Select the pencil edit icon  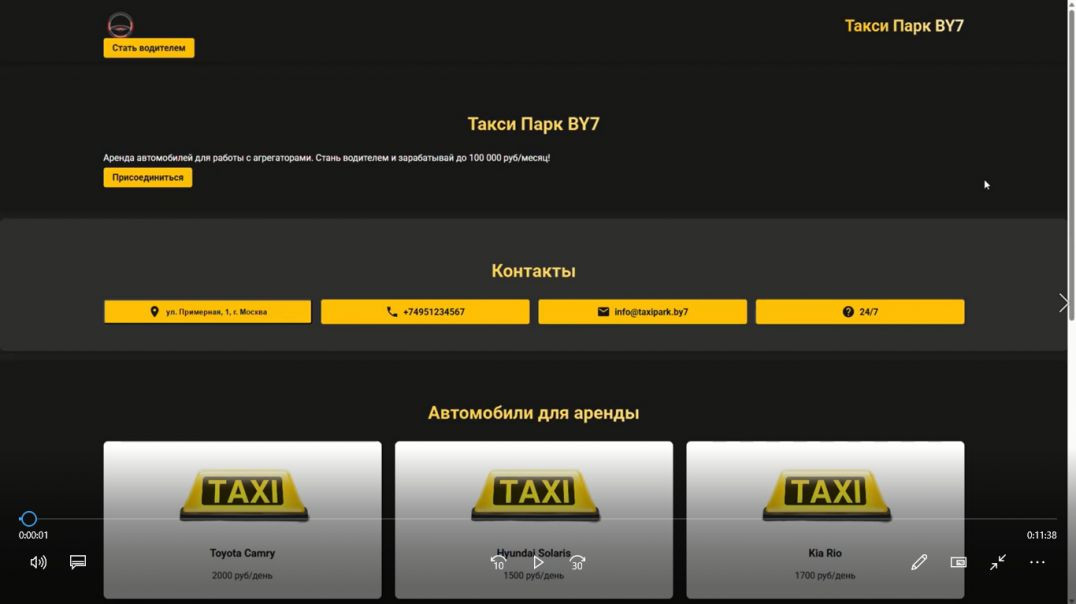pyautogui.click(x=919, y=562)
